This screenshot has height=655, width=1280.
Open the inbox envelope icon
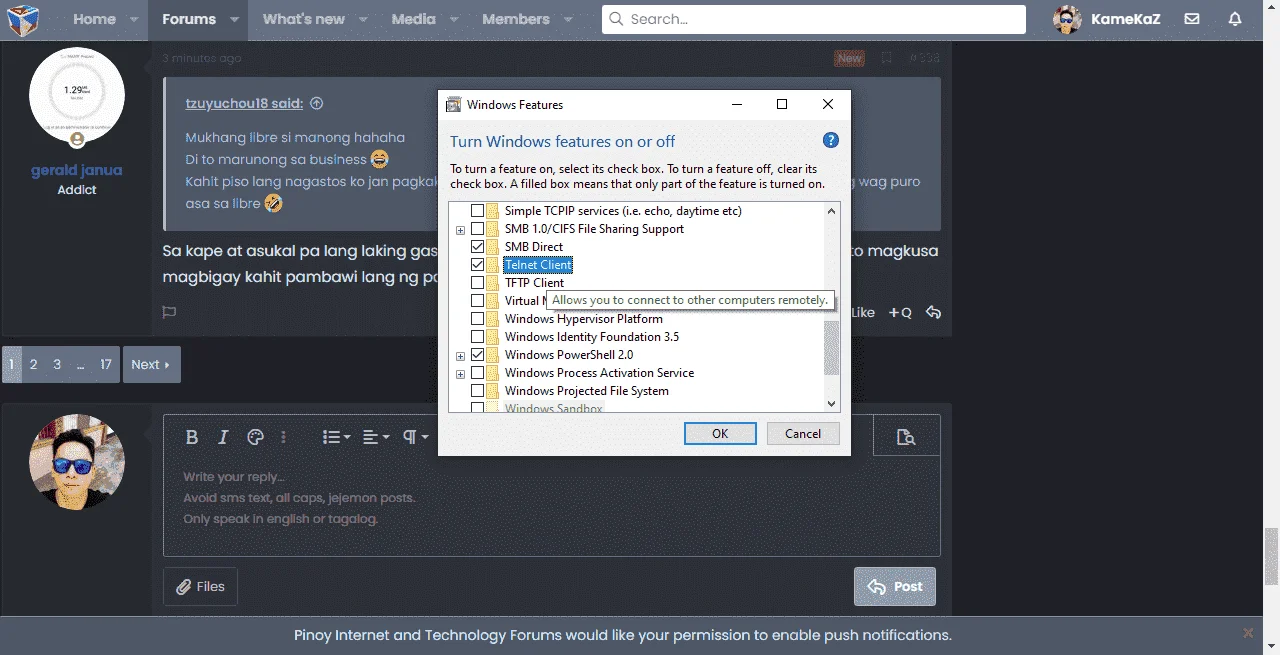1192,19
